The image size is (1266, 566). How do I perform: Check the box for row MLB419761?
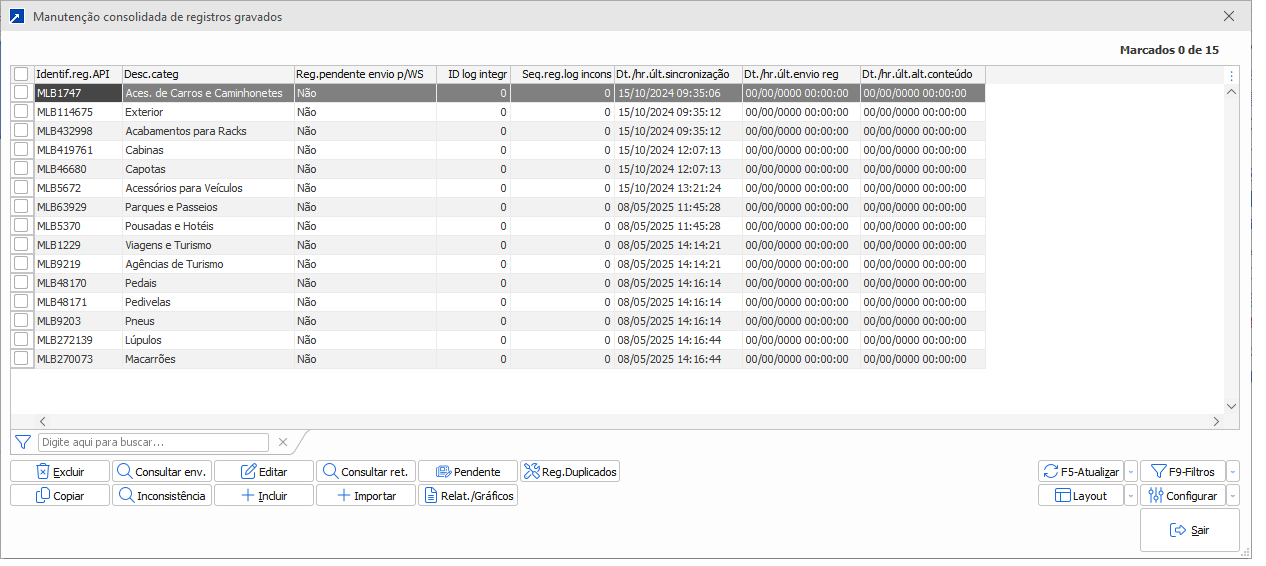pos(21,149)
